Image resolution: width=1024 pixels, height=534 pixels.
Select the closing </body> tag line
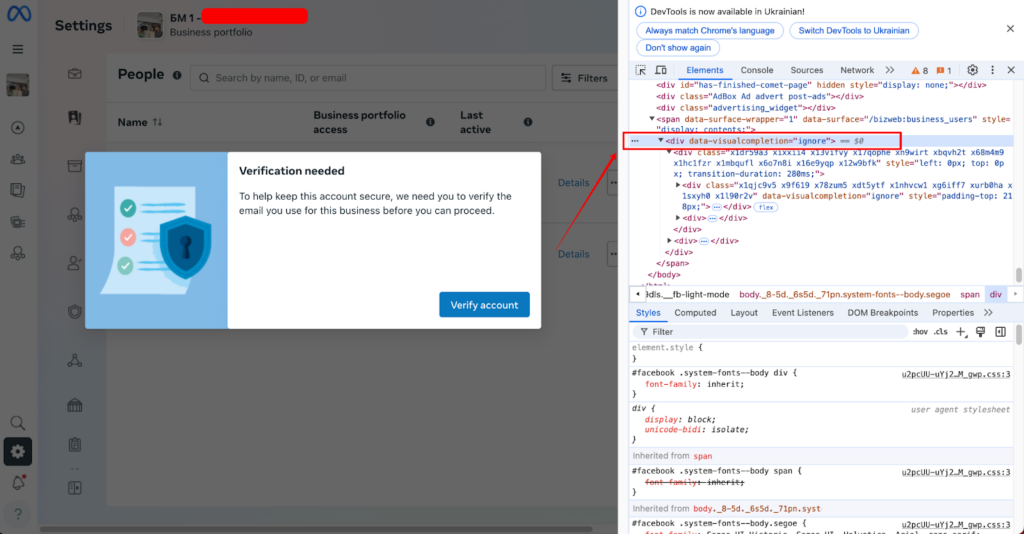[x=664, y=275]
